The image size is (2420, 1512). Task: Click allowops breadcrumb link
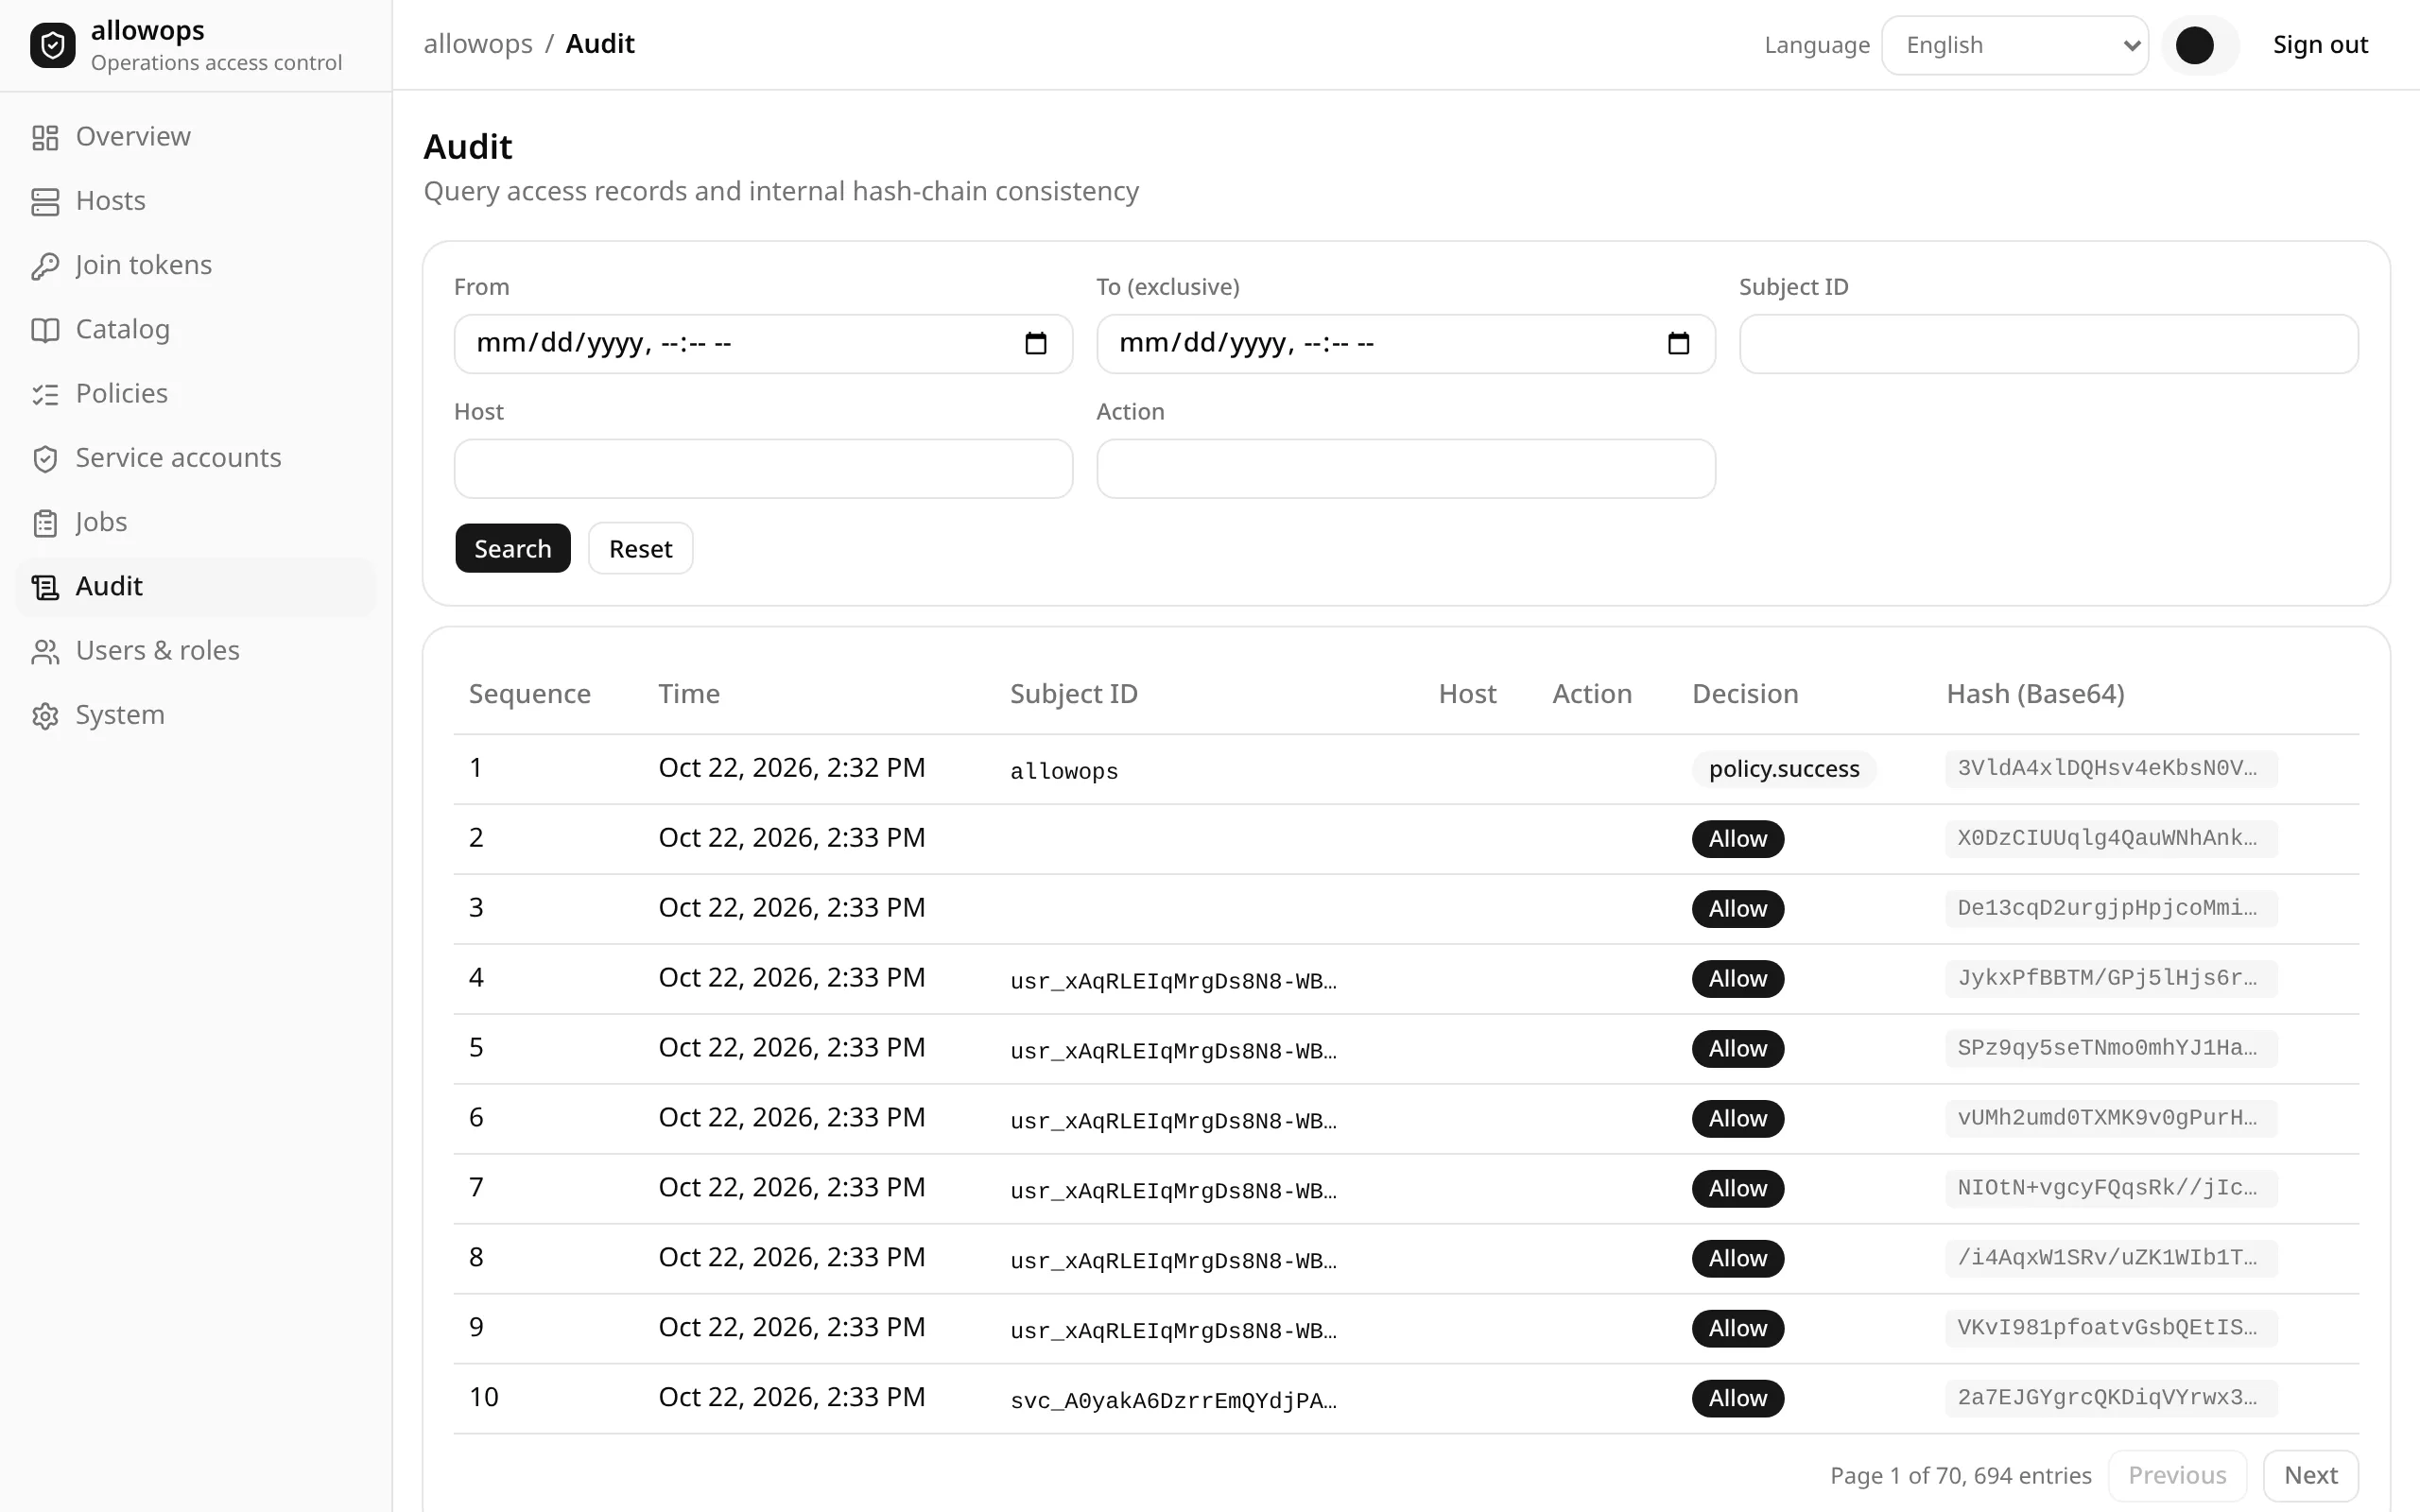(478, 44)
